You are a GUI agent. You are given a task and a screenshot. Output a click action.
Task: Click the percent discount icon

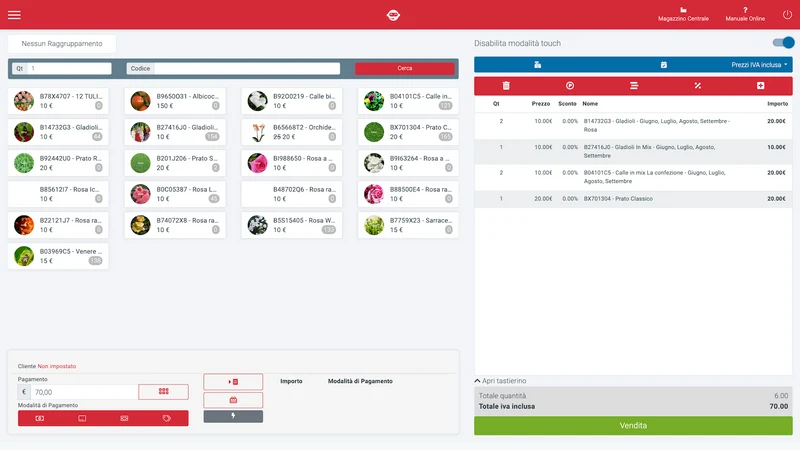(697, 86)
